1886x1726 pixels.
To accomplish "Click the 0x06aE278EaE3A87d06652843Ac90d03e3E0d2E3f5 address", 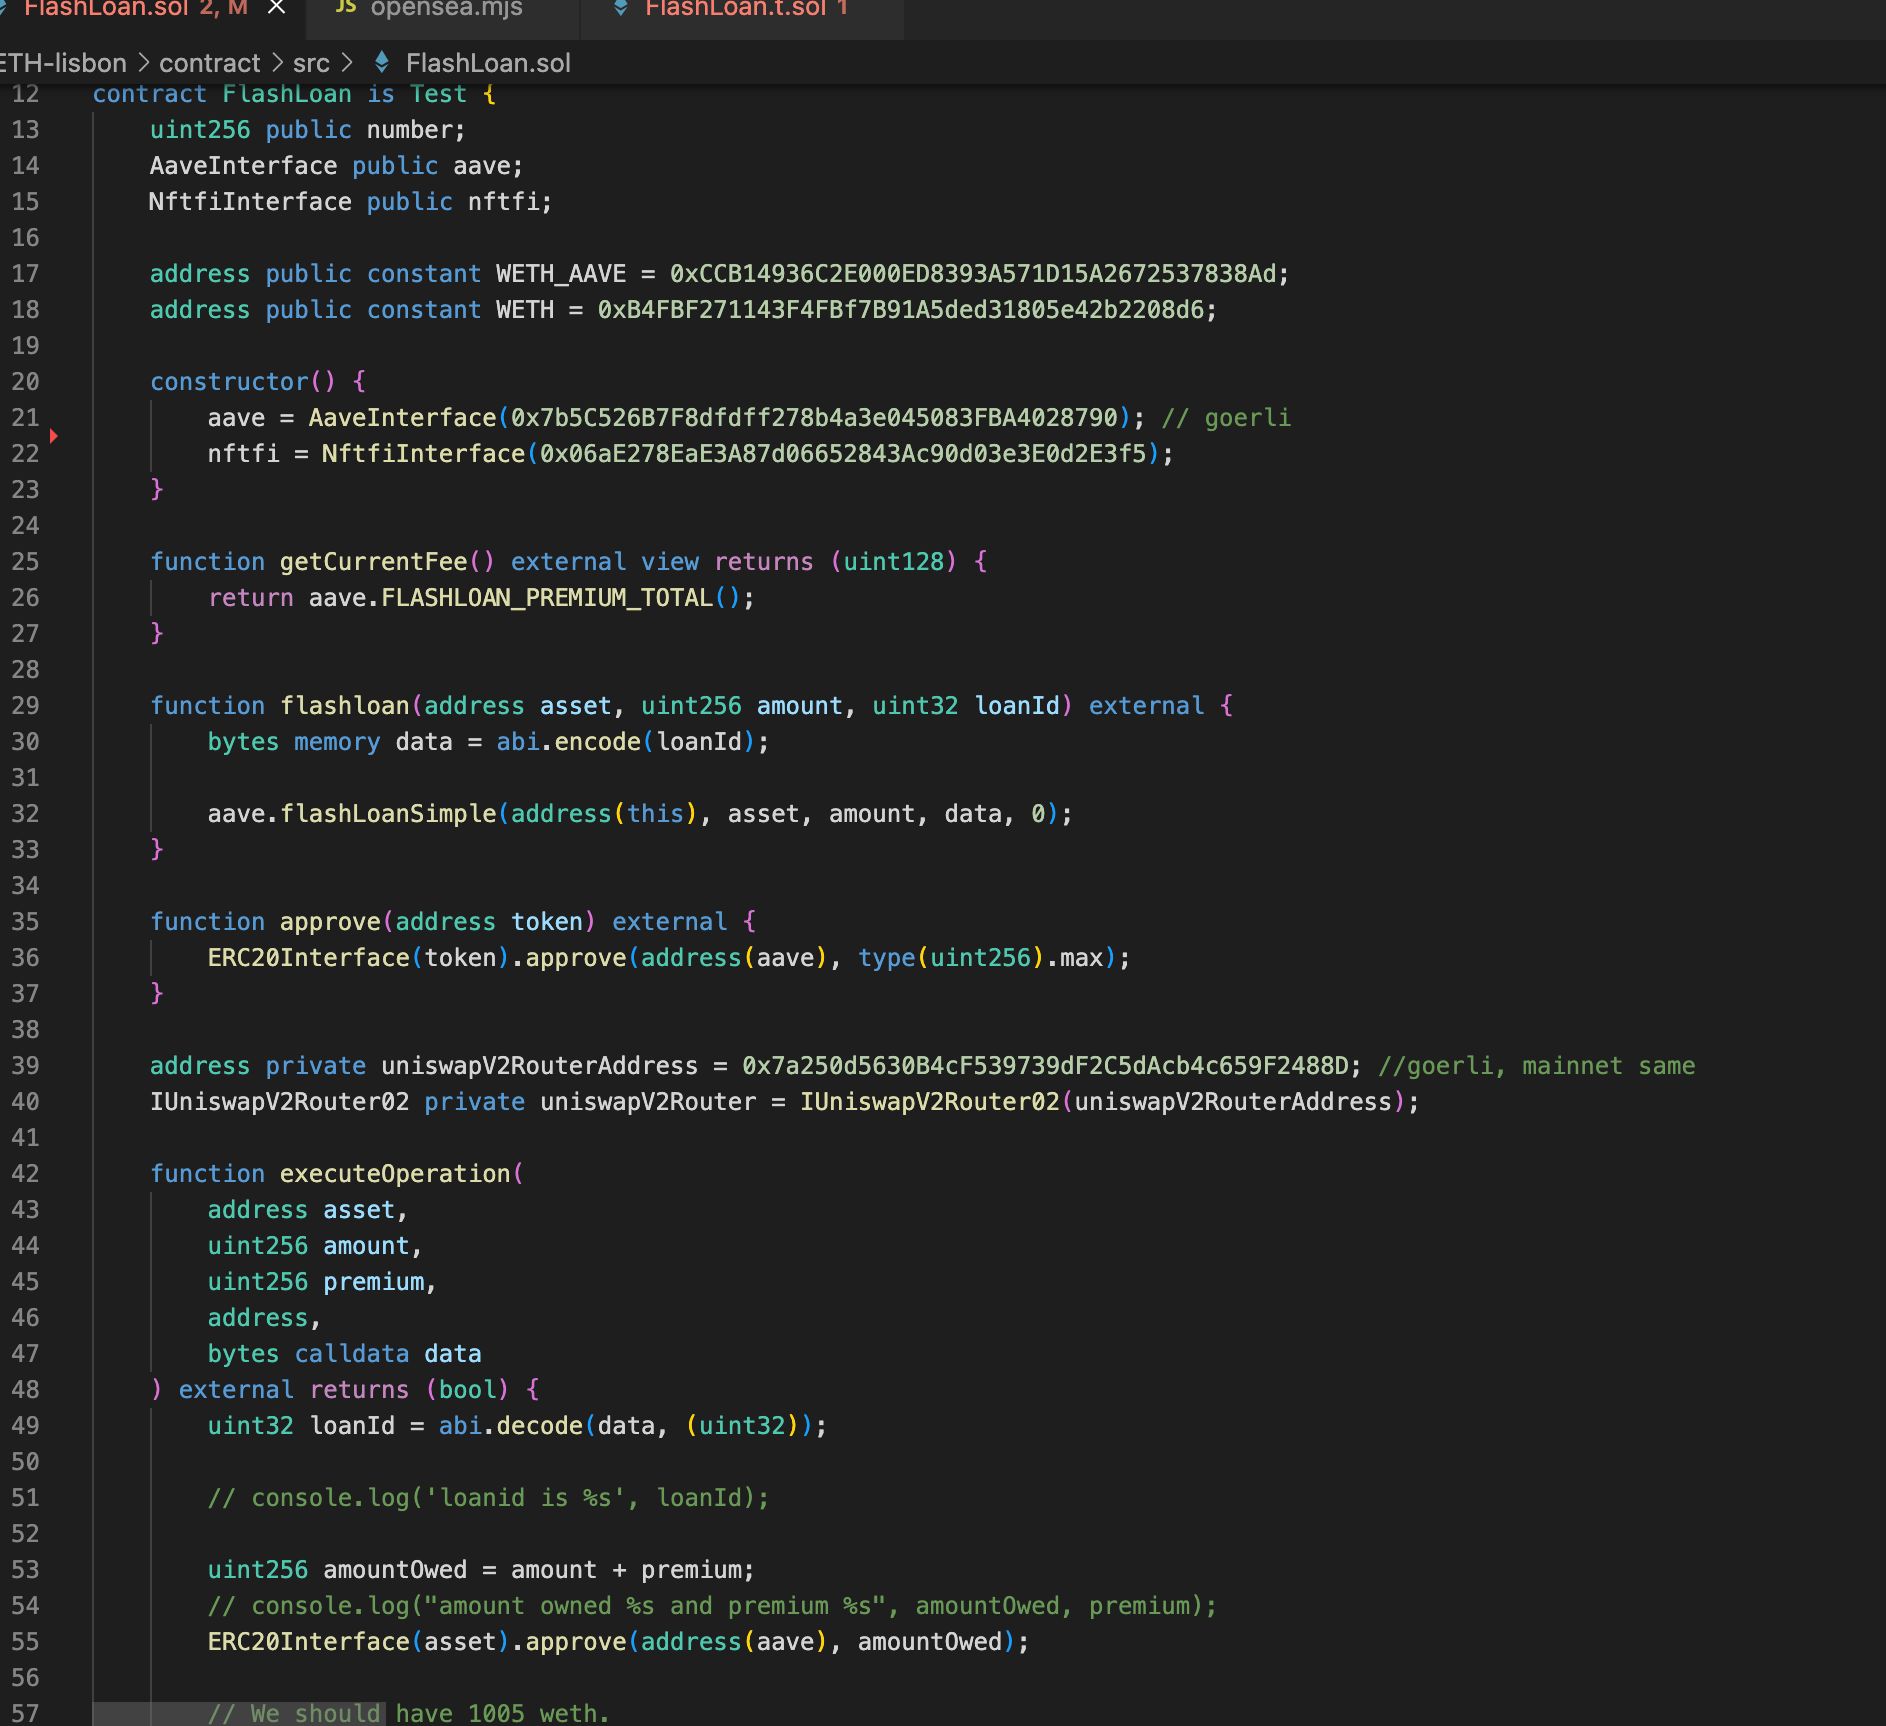I will (x=843, y=454).
